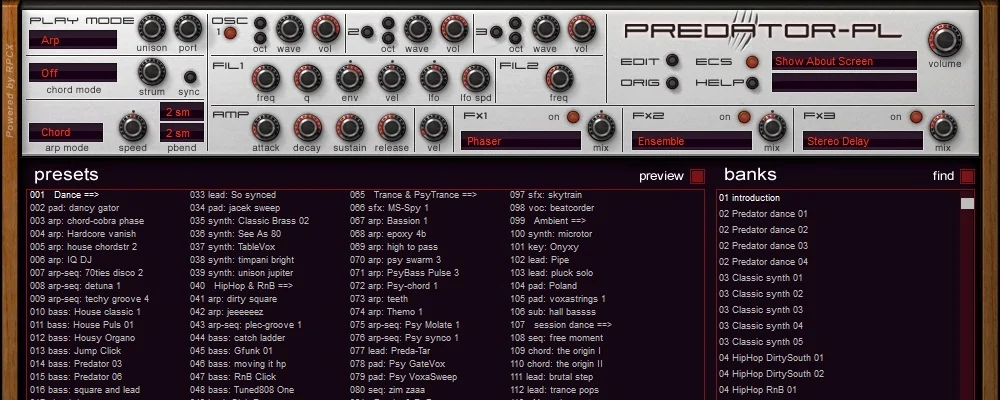Click the OSC 1 vol knob
Image resolution: width=1000 pixels, height=400 pixels.
coord(325,29)
